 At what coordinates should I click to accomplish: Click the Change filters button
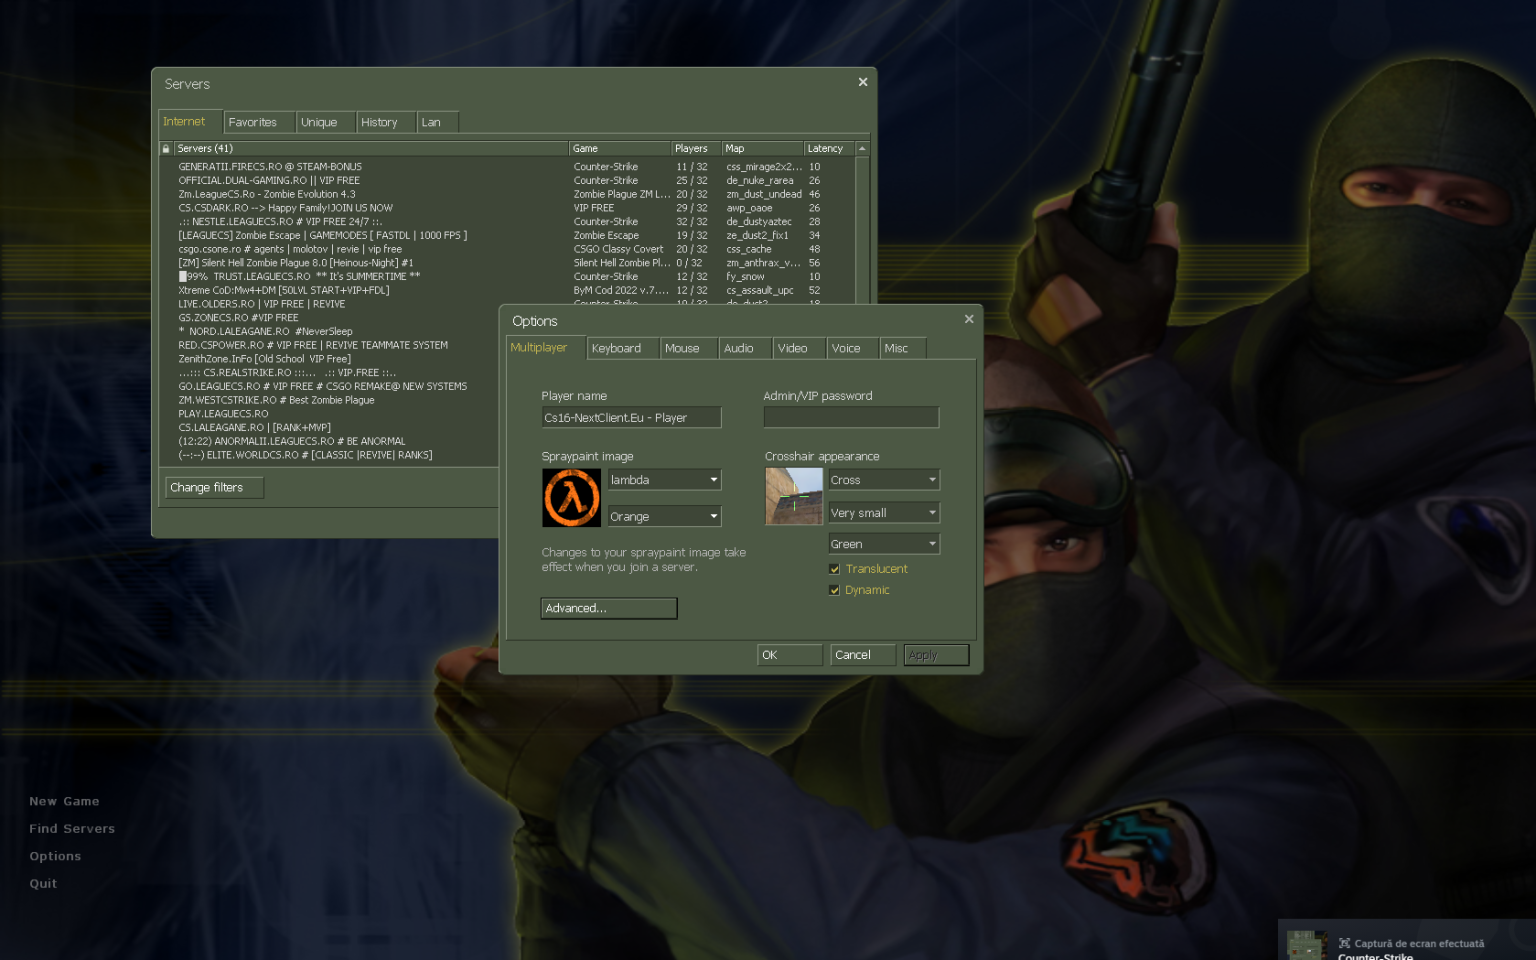point(213,487)
